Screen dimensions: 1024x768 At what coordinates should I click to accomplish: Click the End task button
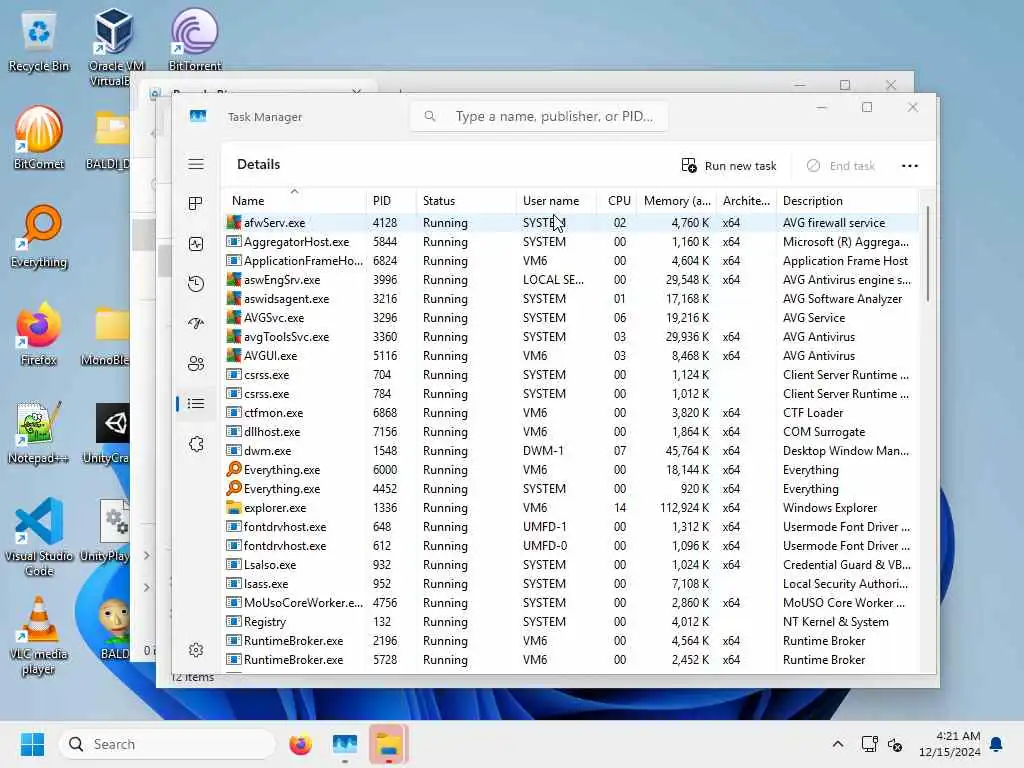click(840, 166)
